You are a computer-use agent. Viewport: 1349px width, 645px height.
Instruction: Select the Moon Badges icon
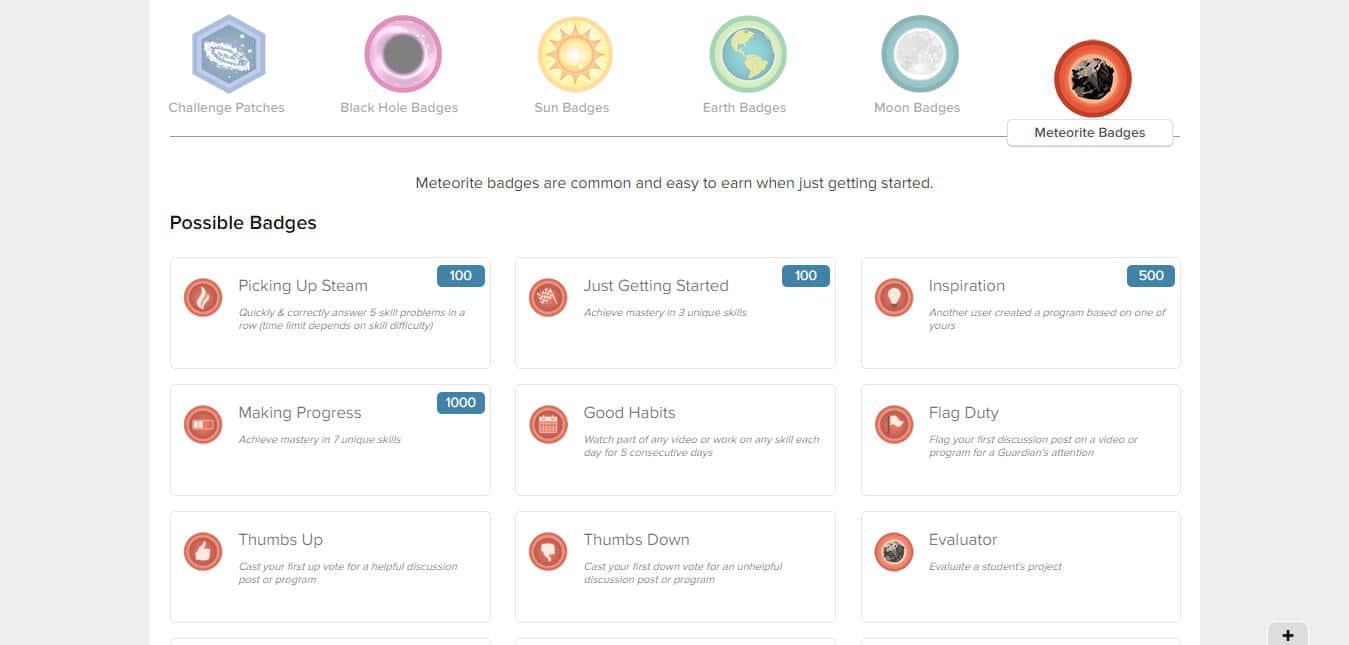tap(919, 54)
